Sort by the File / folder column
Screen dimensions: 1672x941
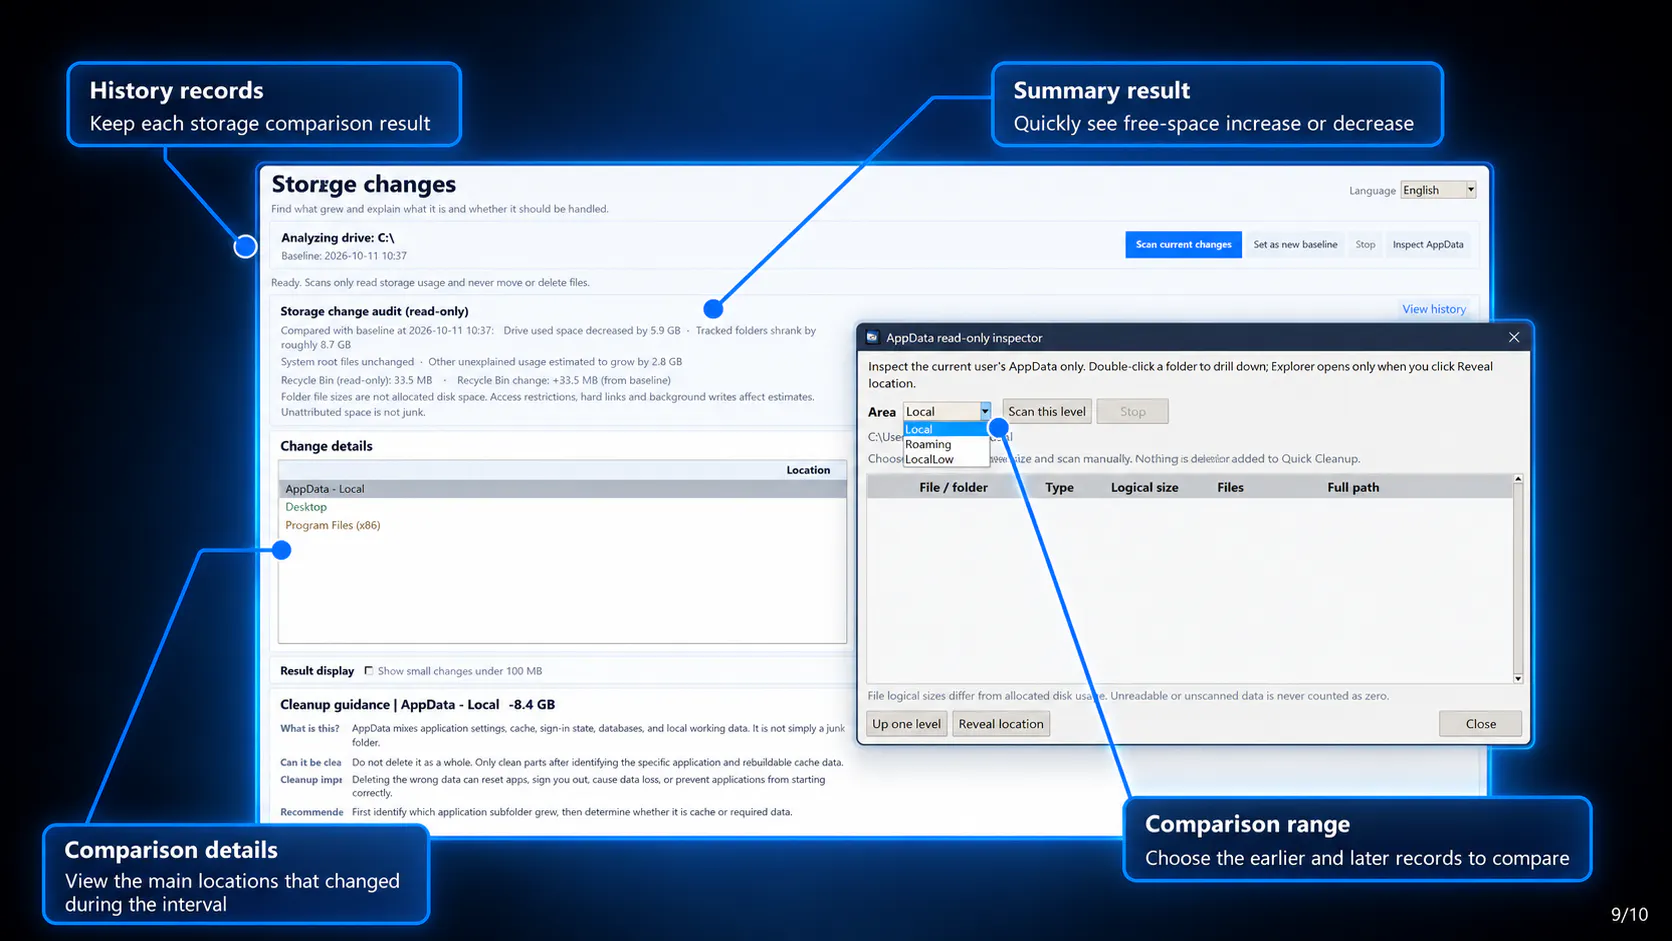[953, 487]
